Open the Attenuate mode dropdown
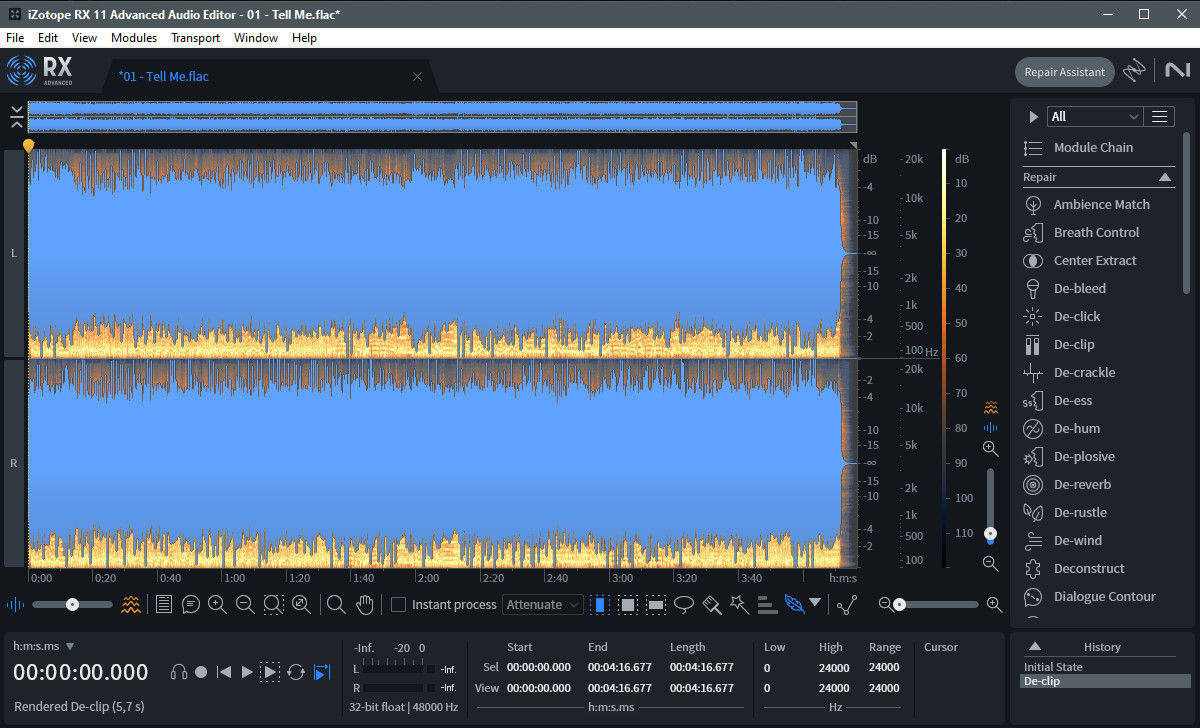The image size is (1200, 728). coord(543,604)
